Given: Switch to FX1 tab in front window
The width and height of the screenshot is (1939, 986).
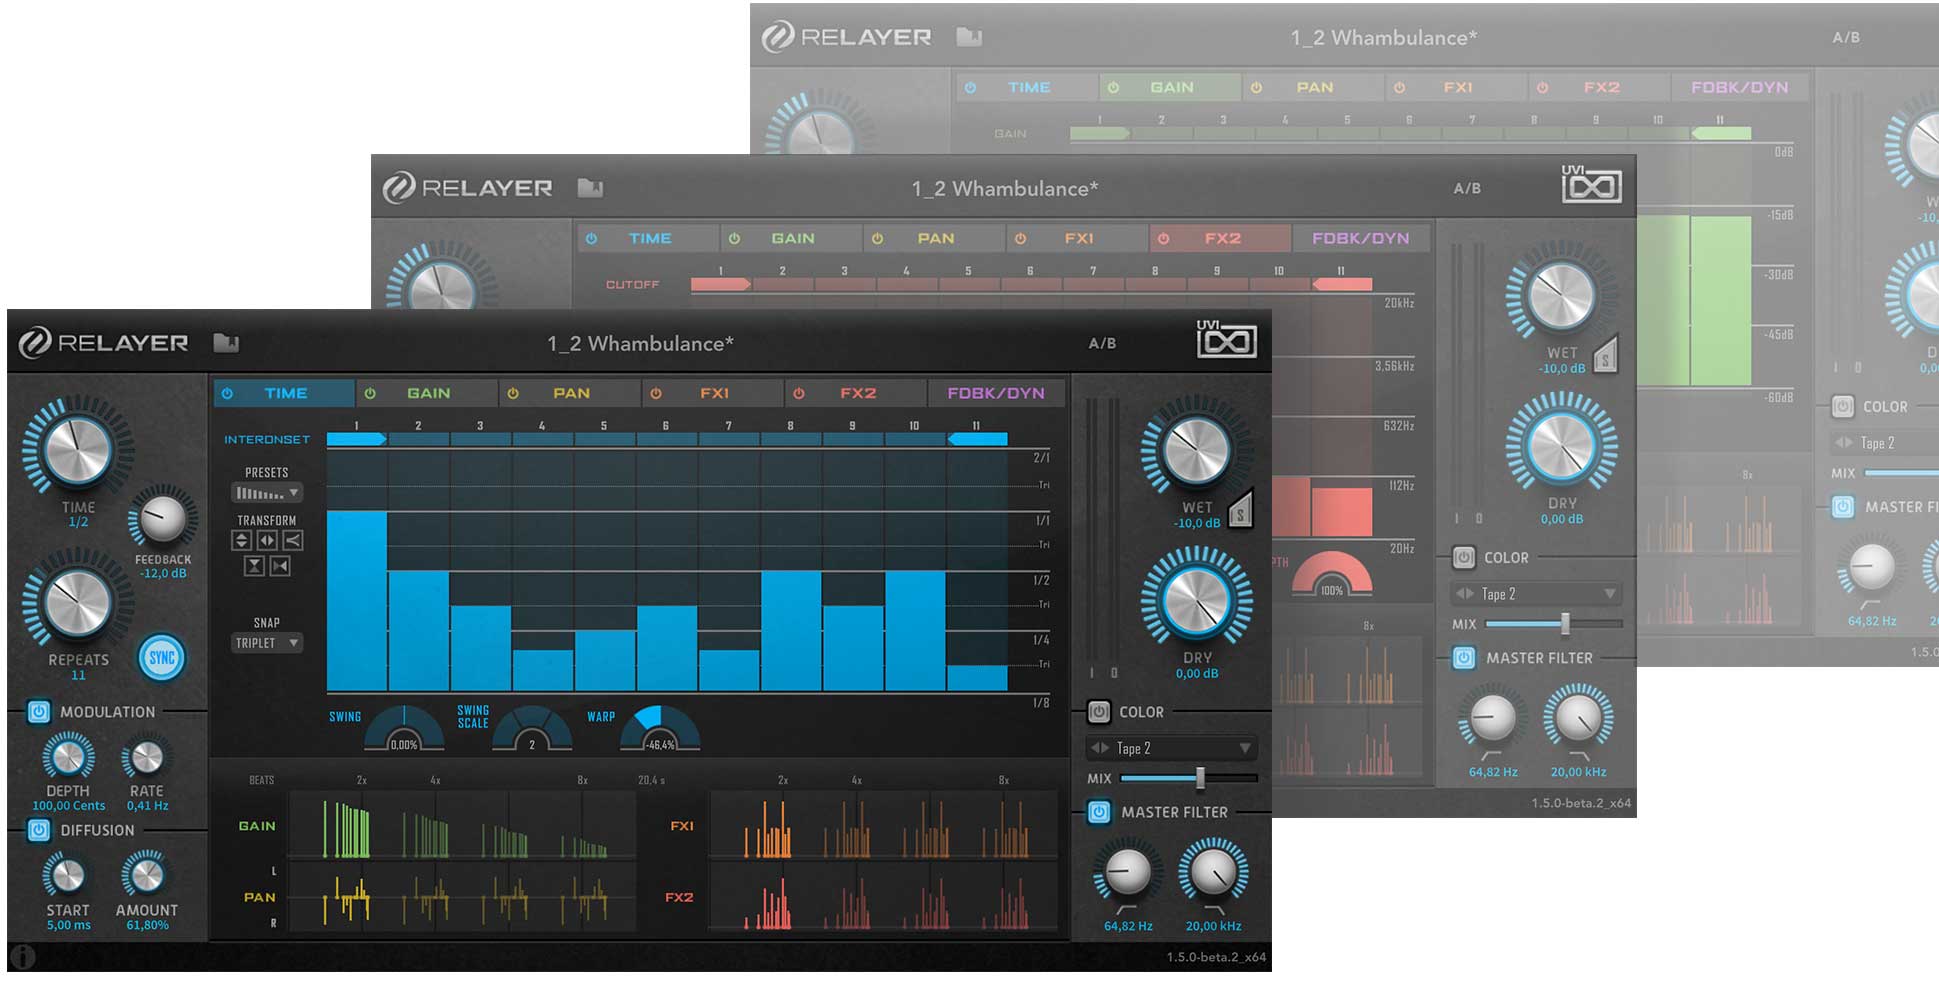Looking at the screenshot, I should point(714,393).
